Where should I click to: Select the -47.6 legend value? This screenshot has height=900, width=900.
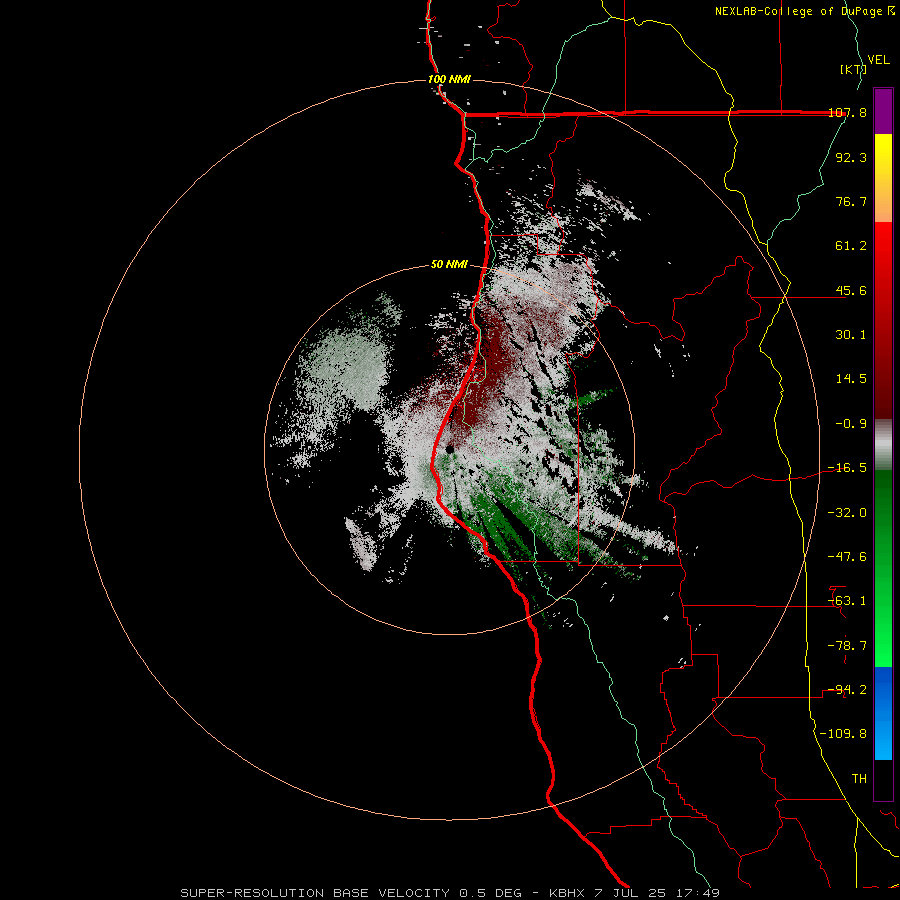[847, 557]
